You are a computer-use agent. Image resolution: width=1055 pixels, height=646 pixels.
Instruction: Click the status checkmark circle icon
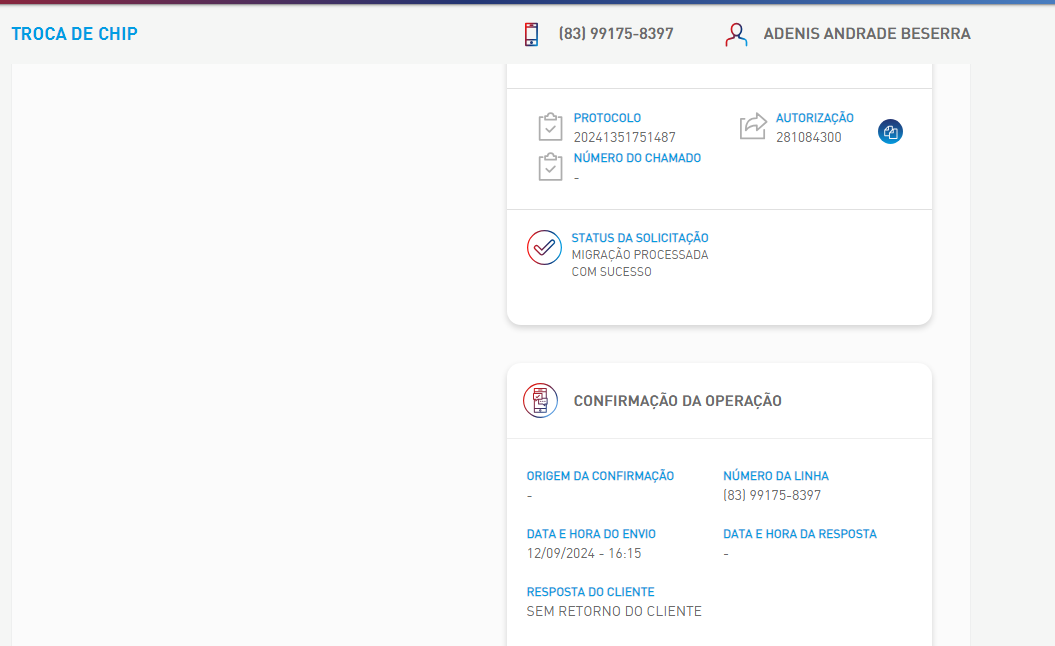click(x=544, y=248)
